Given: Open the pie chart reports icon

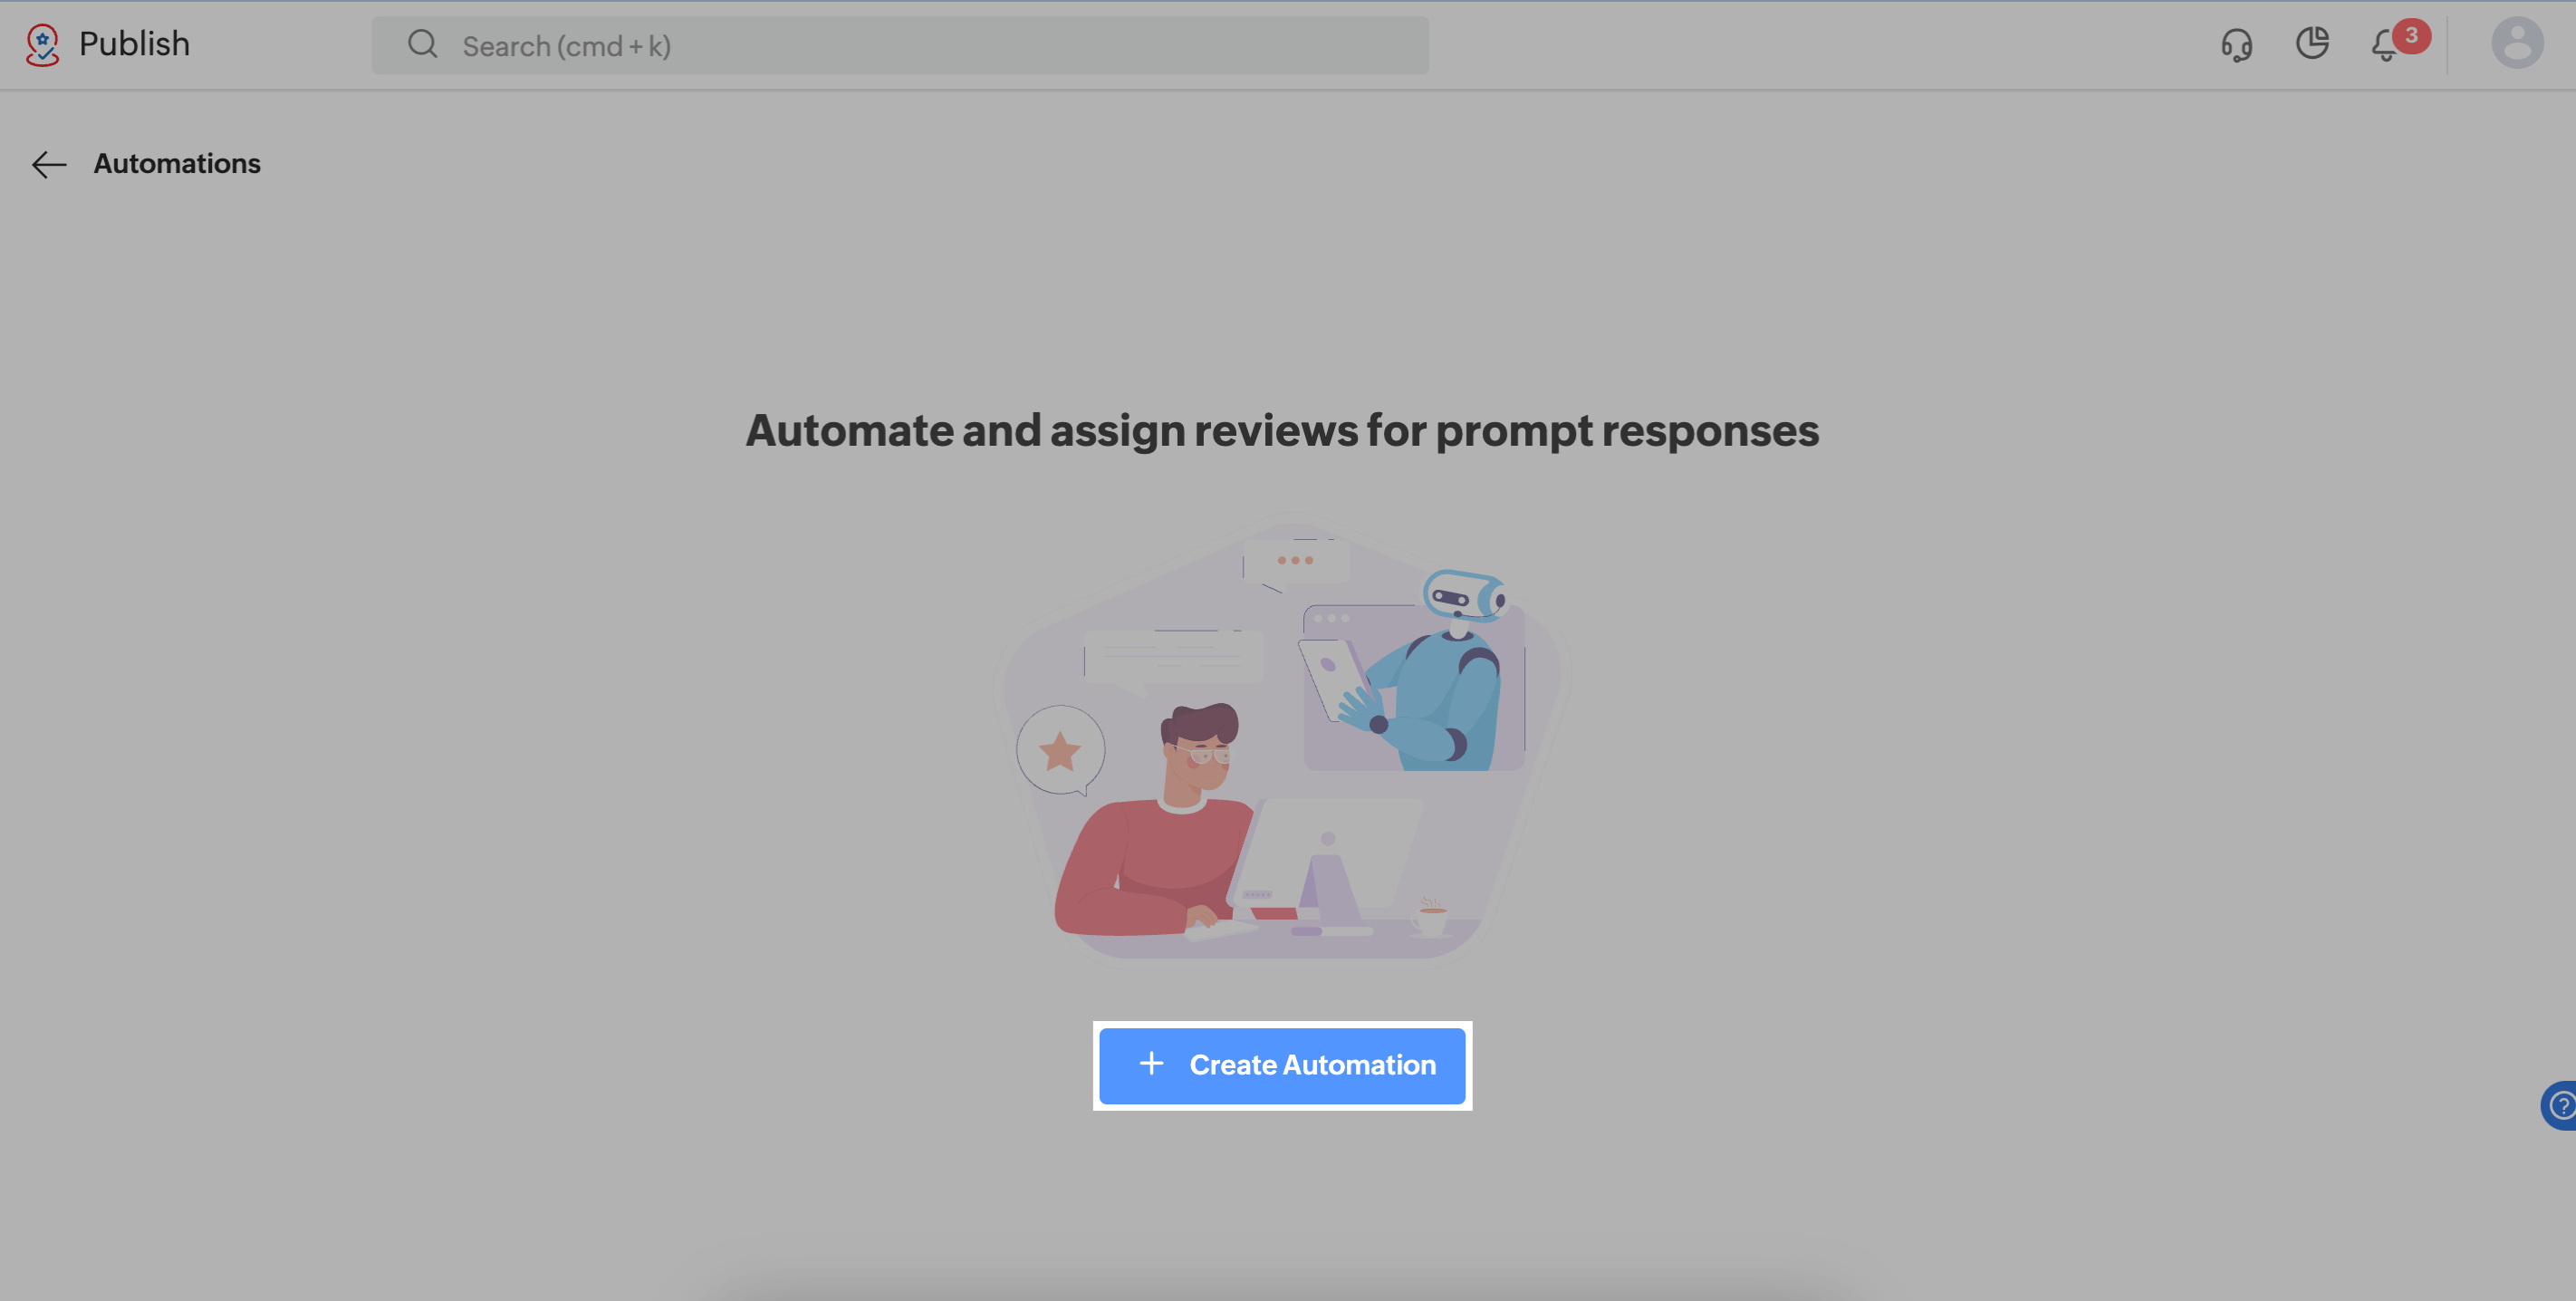Looking at the screenshot, I should (x=2312, y=44).
